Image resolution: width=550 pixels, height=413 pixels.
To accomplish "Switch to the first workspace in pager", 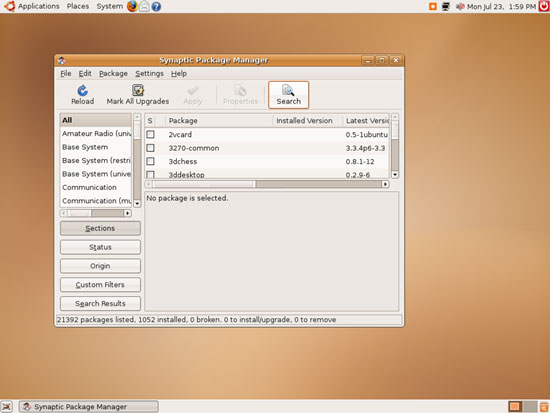I will pyautogui.click(x=515, y=407).
